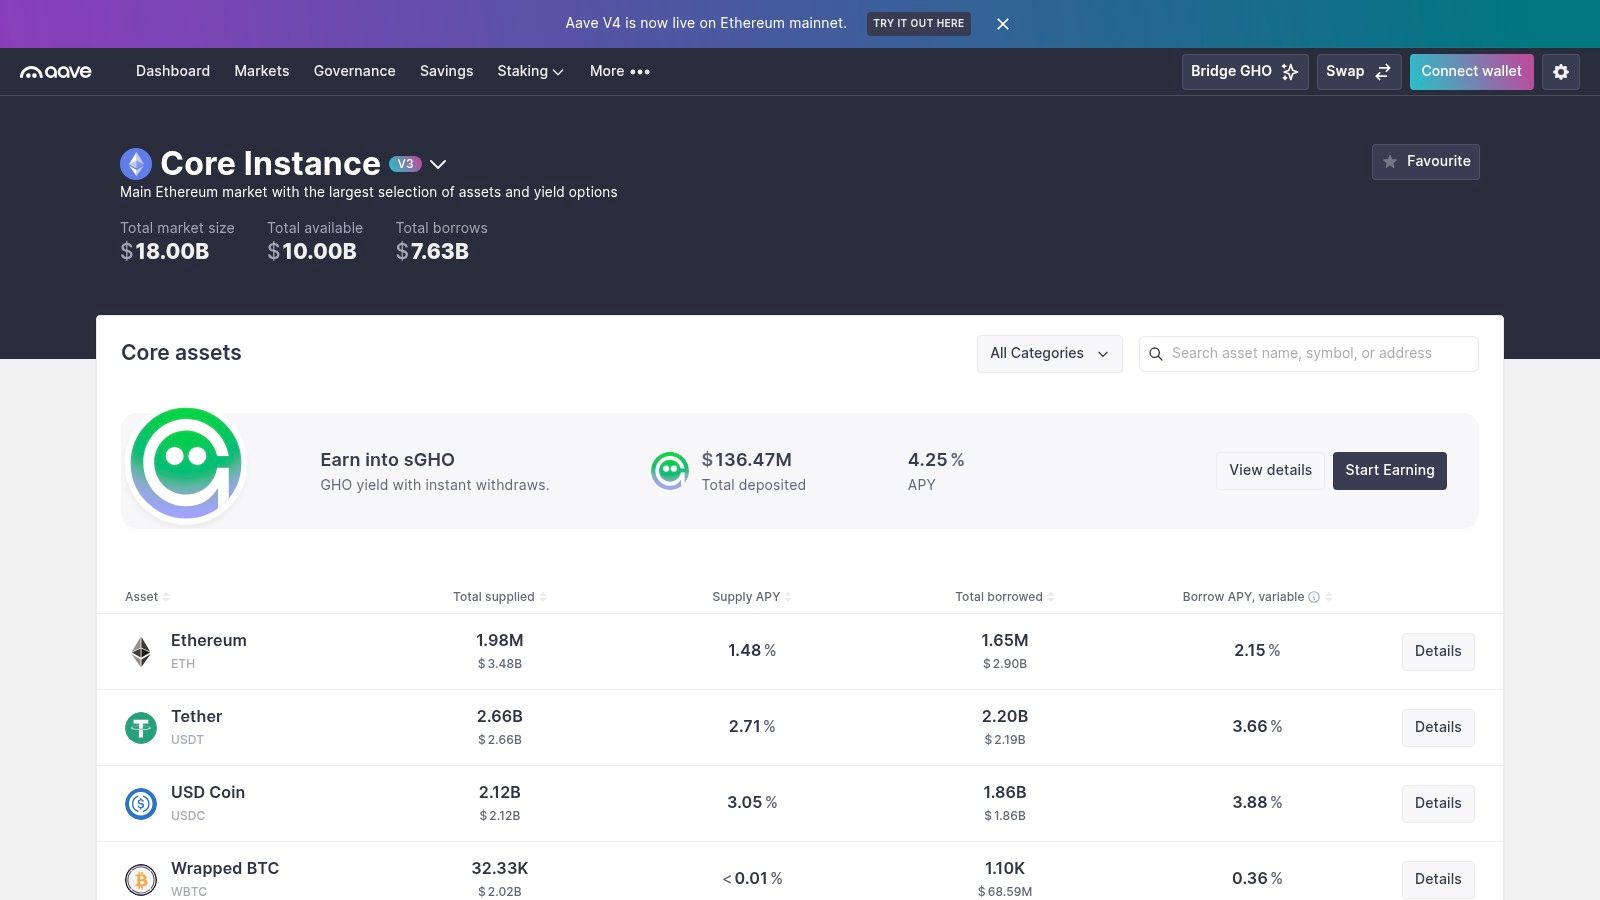Click the Wrapped BTC asset icon
Viewport: 1600px width, 900px height.
click(x=141, y=880)
